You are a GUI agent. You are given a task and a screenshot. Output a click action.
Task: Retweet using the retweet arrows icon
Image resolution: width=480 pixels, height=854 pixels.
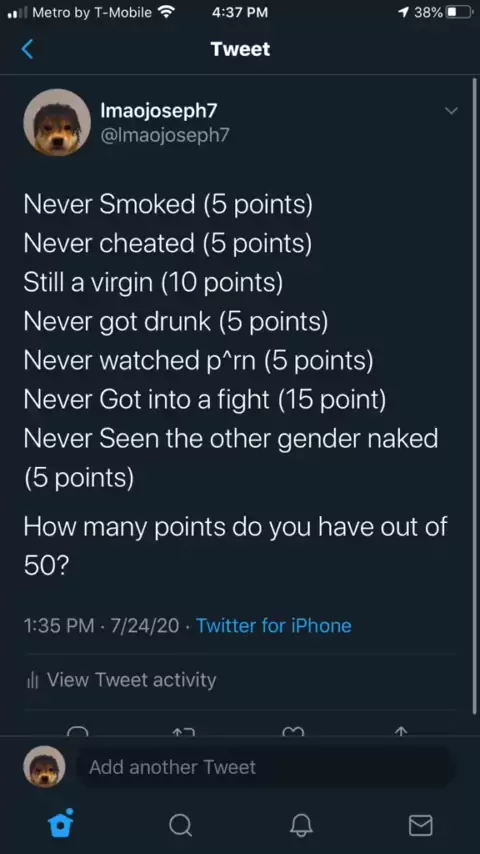pos(184,731)
